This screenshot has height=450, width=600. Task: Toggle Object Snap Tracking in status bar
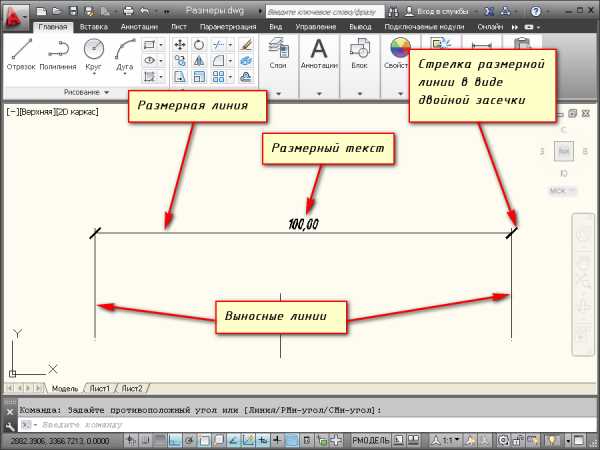point(234,440)
